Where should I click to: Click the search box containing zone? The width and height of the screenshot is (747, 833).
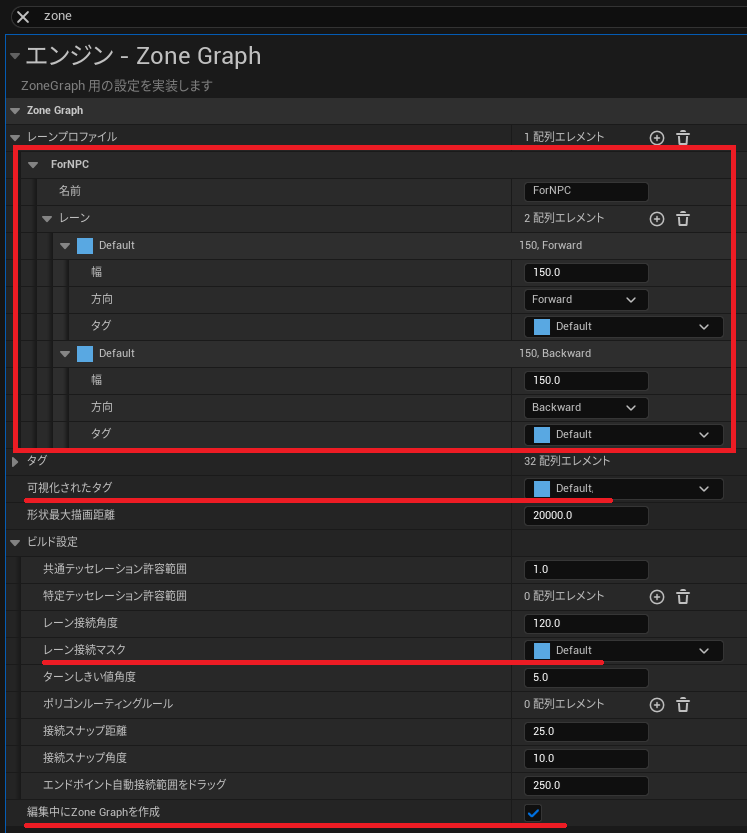(x=393, y=16)
